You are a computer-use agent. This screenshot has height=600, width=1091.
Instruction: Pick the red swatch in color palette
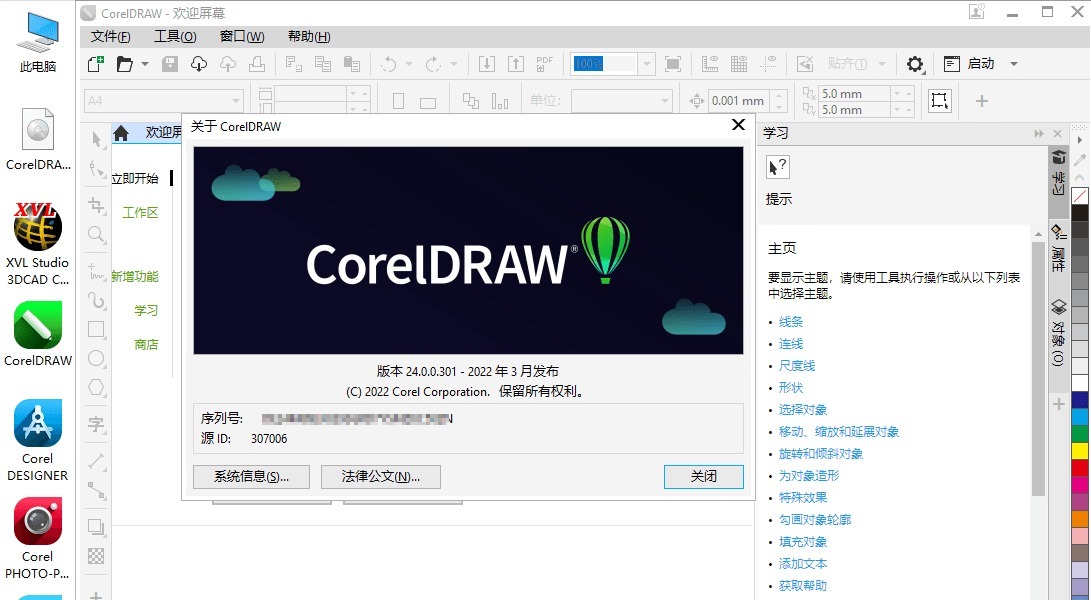pos(1080,466)
